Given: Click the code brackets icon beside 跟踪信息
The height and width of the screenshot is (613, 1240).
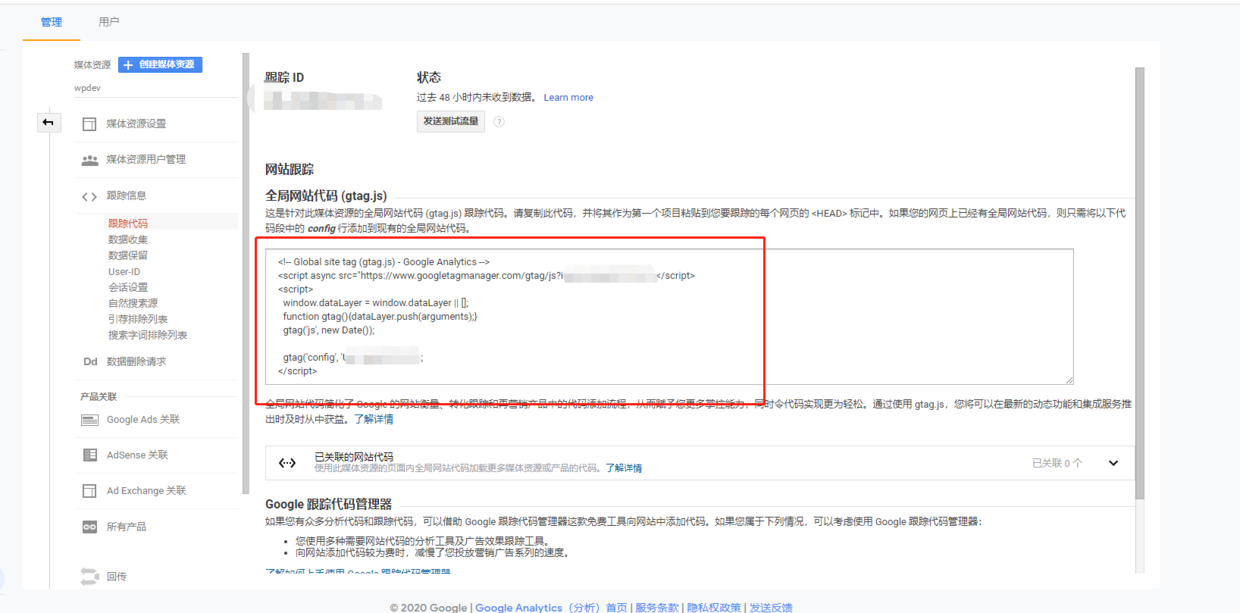Looking at the screenshot, I should tap(89, 196).
